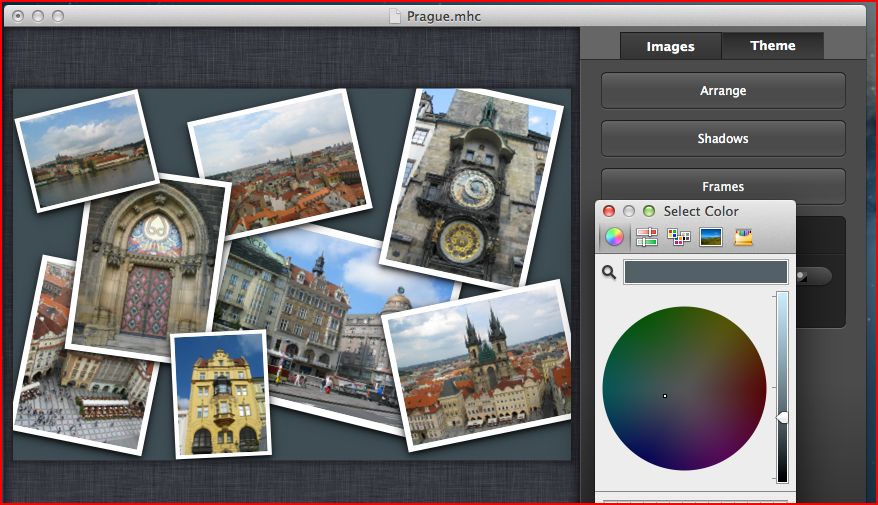Screen dimensions: 878x505
Task: Select the Tyn church towers photo
Action: [x=479, y=365]
